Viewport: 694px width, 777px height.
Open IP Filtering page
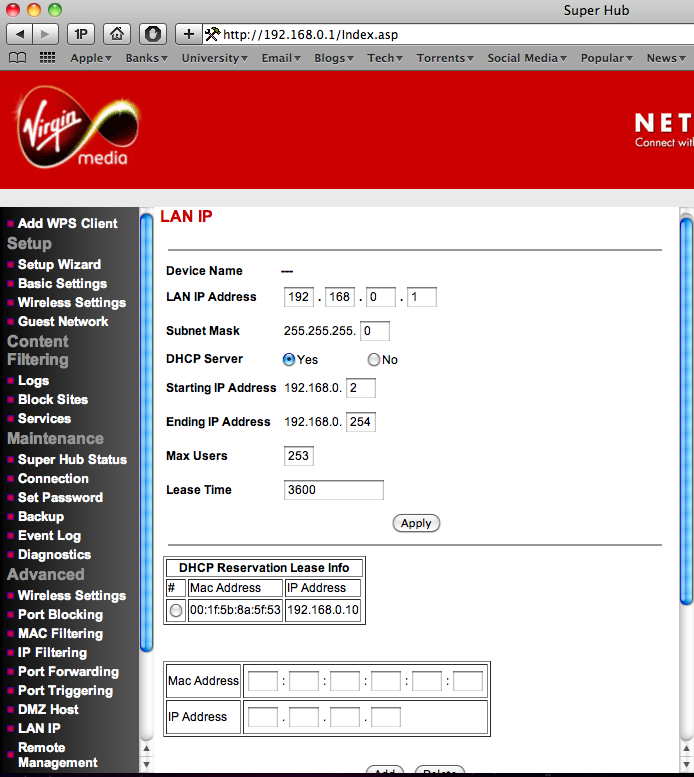tap(53, 653)
